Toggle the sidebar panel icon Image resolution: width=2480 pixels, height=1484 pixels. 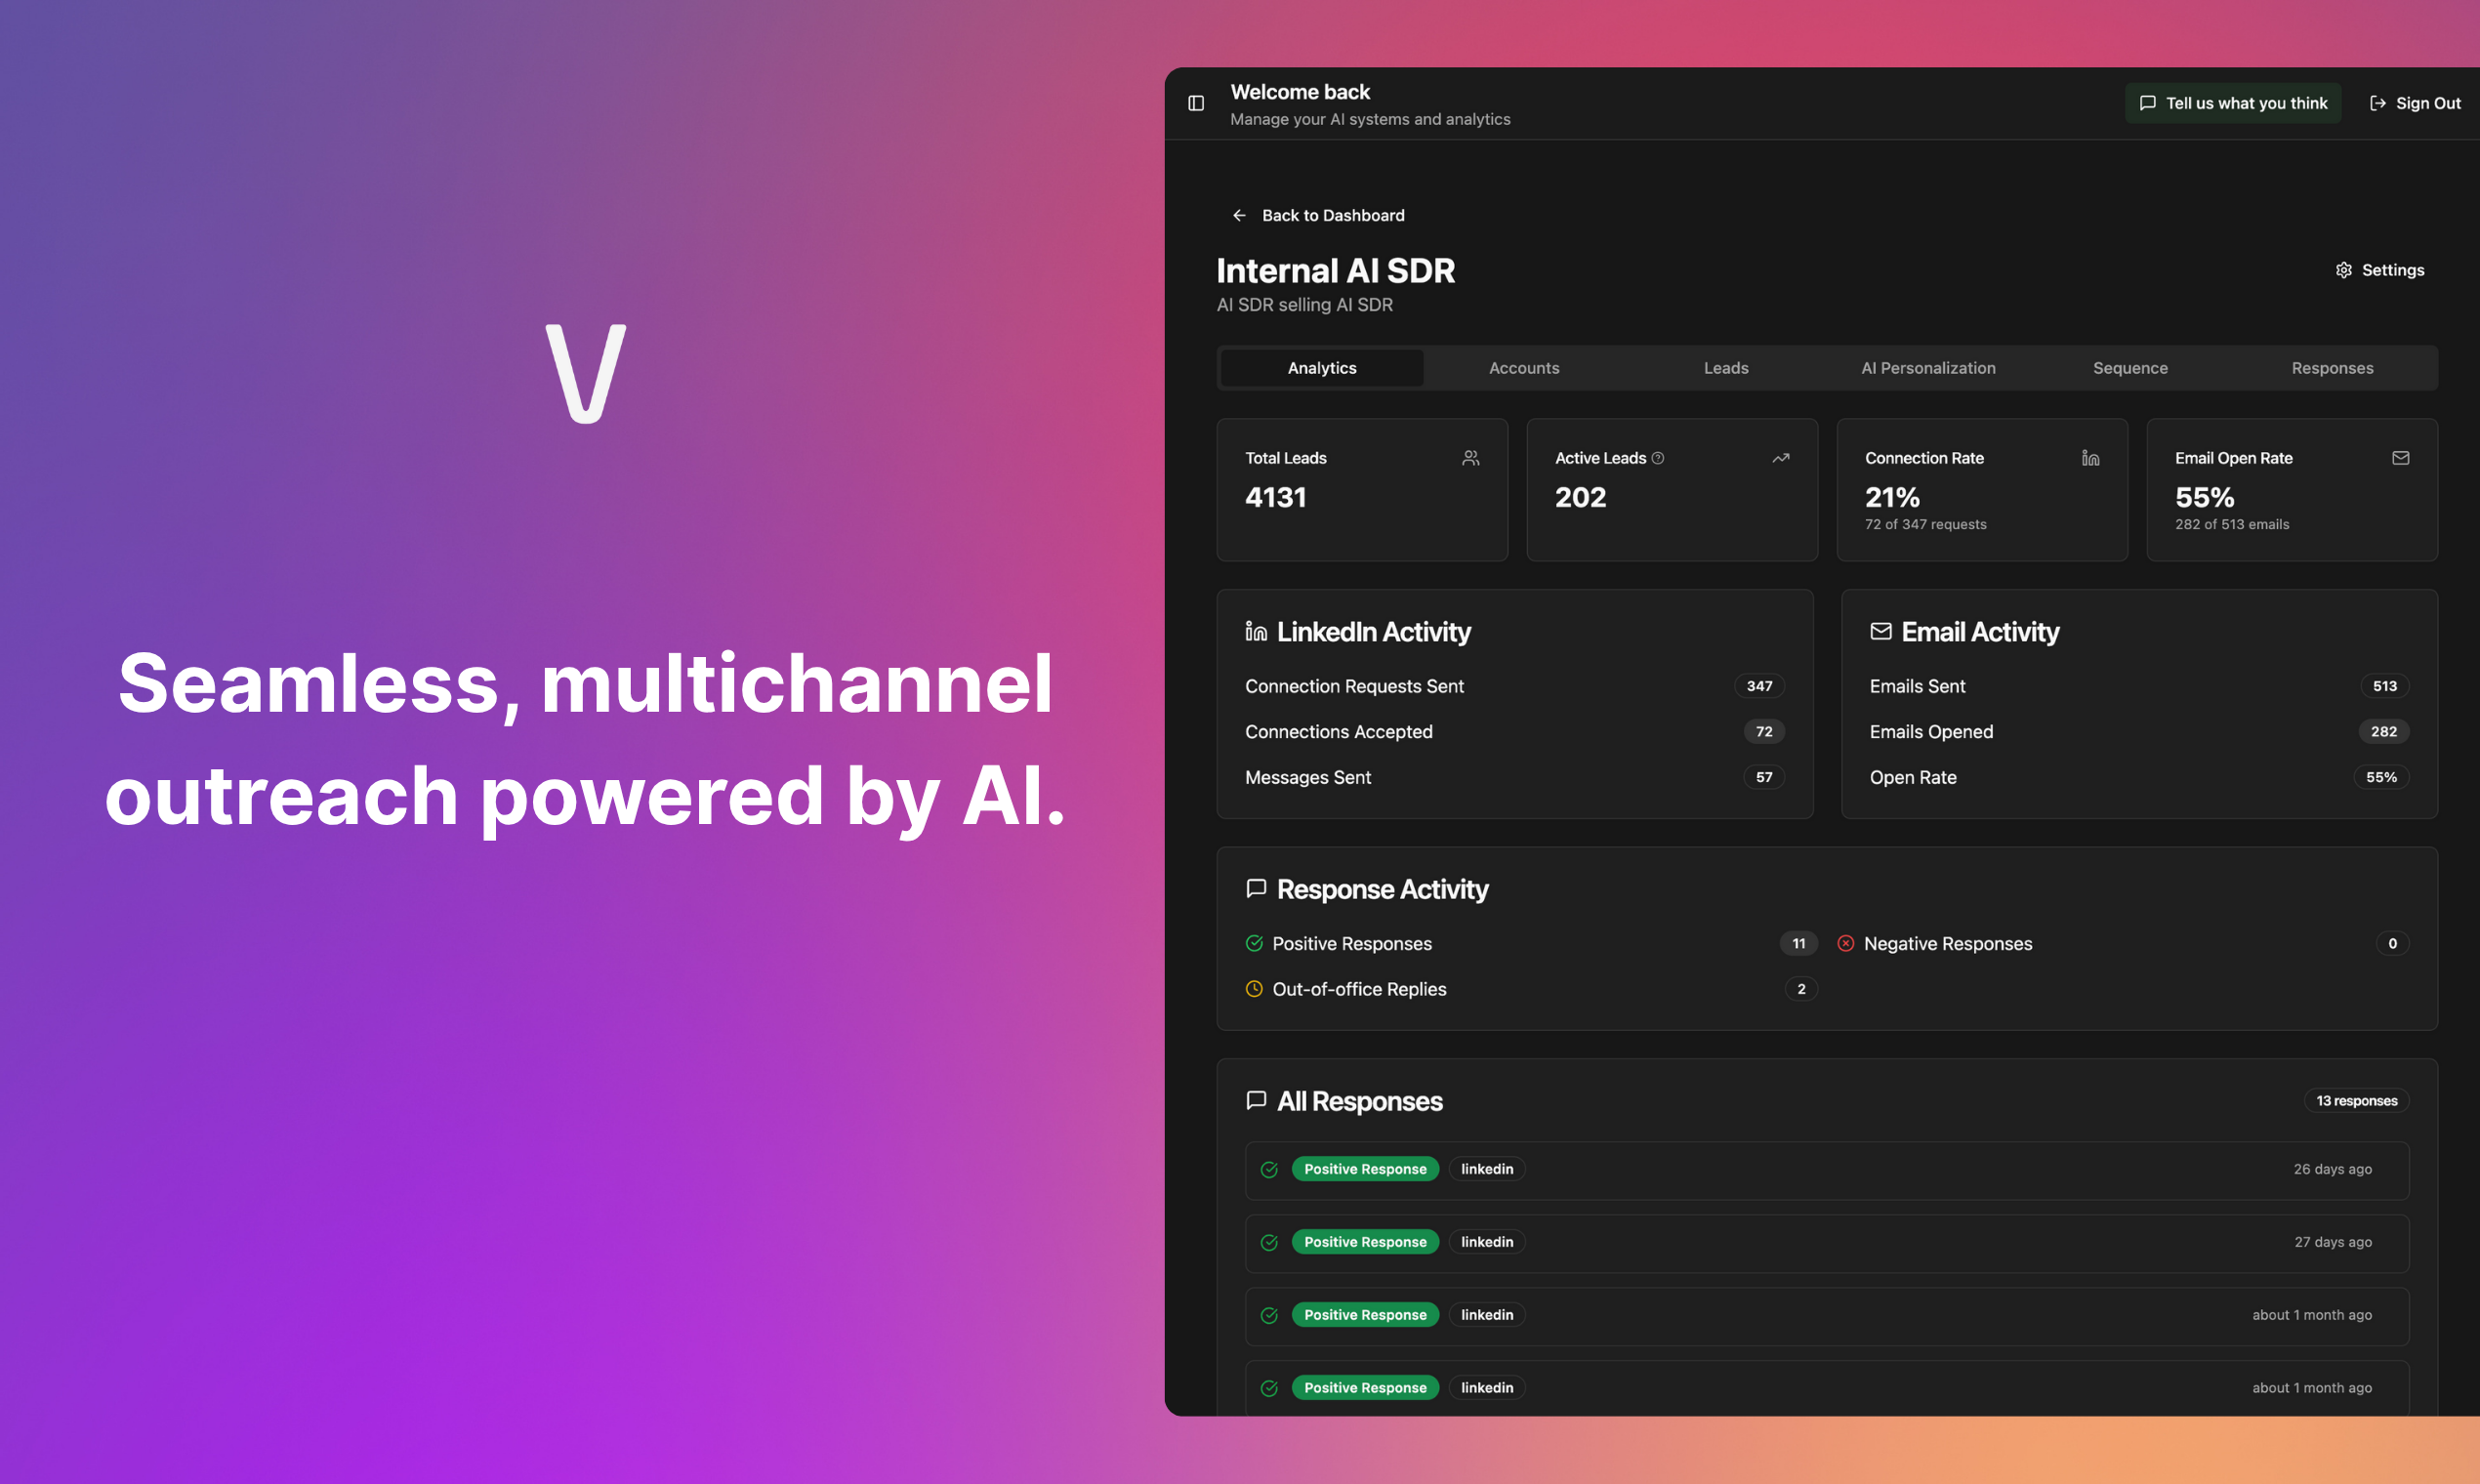point(1195,103)
